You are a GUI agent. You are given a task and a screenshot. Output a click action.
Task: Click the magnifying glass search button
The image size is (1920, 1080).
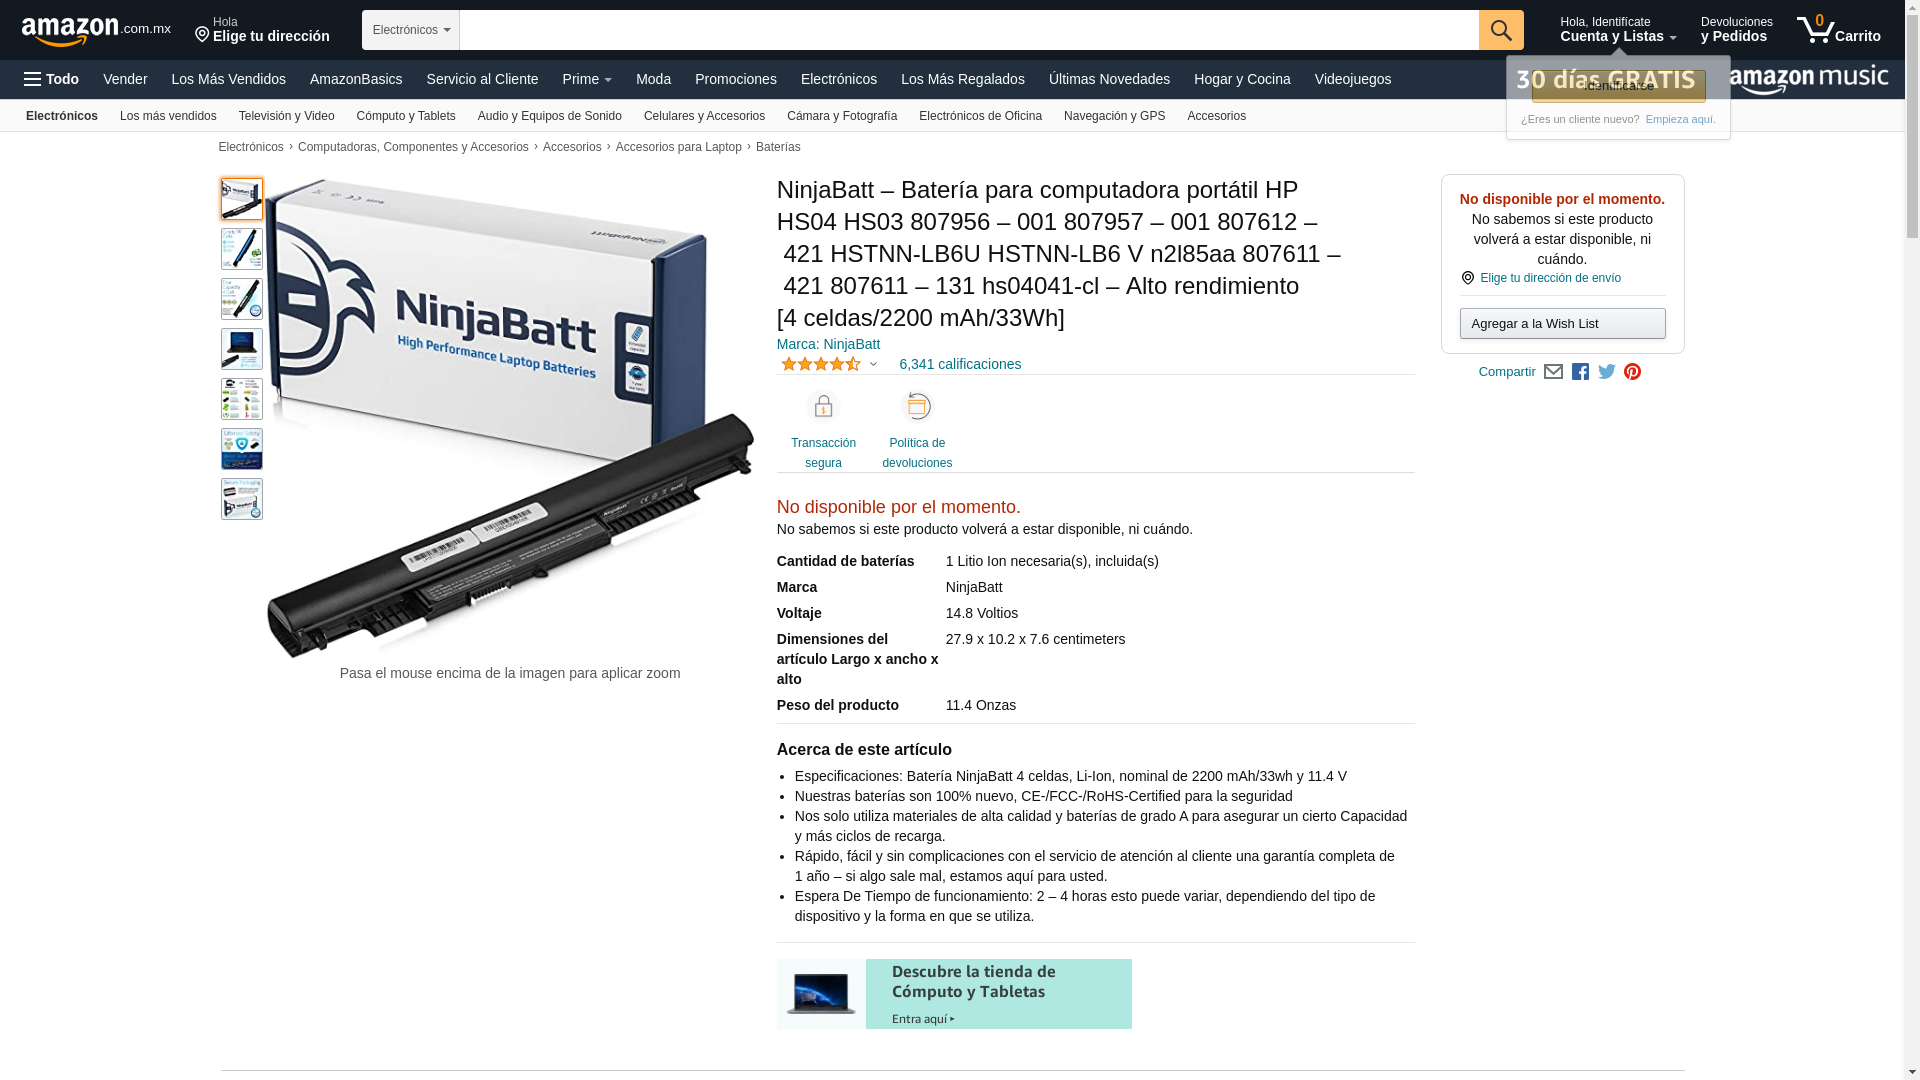click(1501, 30)
